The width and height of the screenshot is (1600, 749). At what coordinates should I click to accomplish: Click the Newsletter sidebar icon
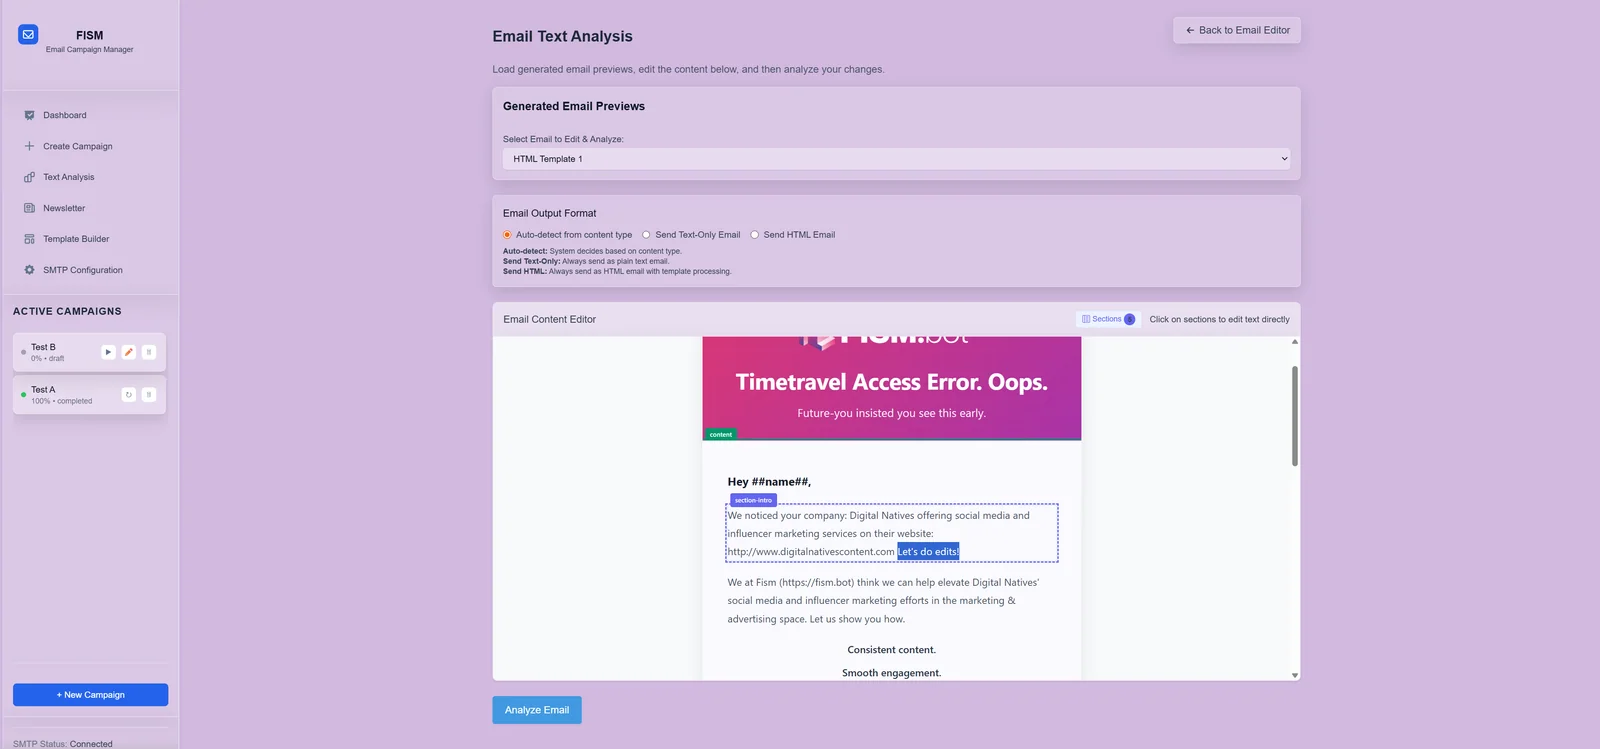(x=29, y=208)
